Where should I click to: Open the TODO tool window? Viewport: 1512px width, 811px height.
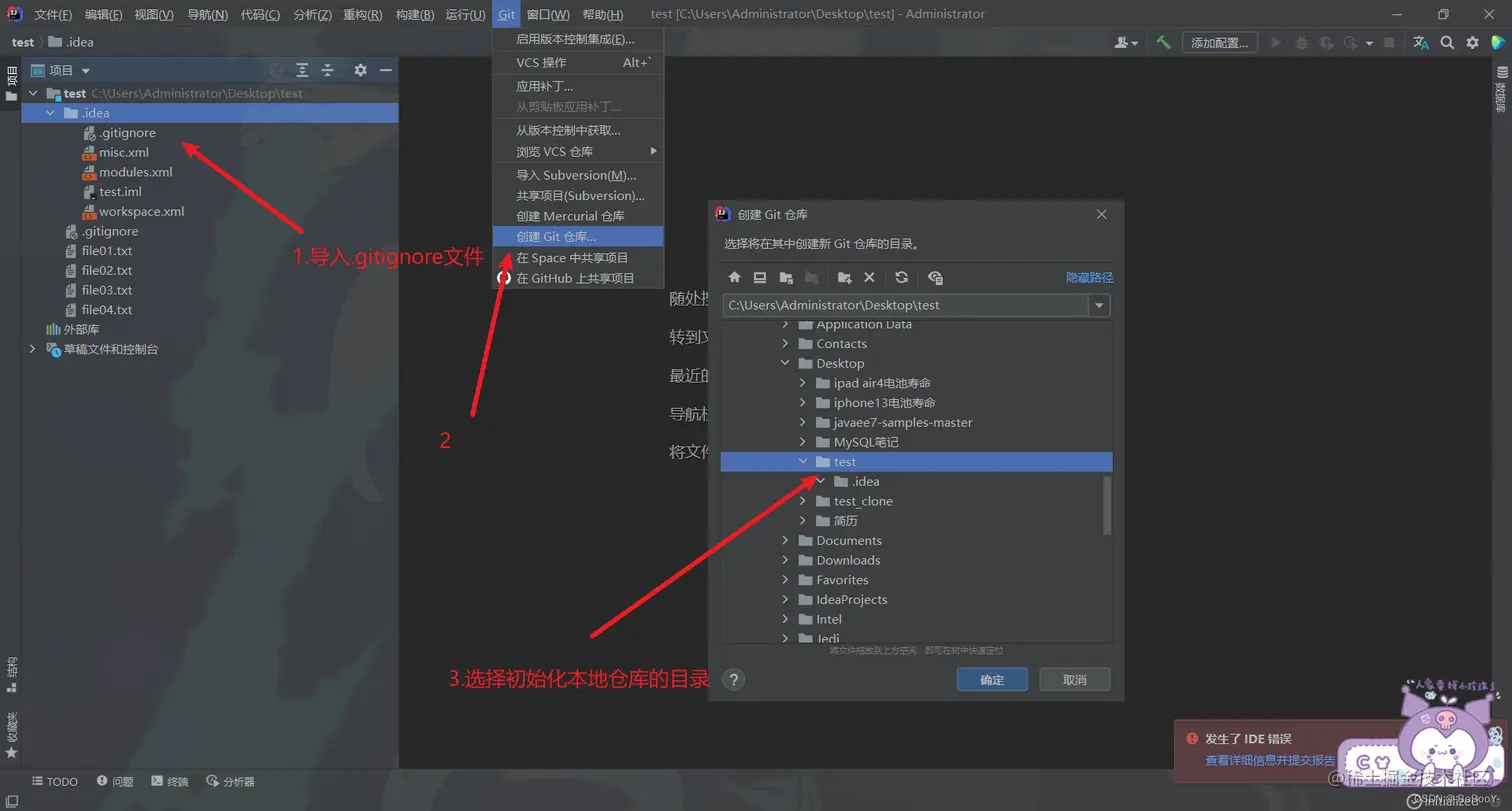(x=54, y=782)
